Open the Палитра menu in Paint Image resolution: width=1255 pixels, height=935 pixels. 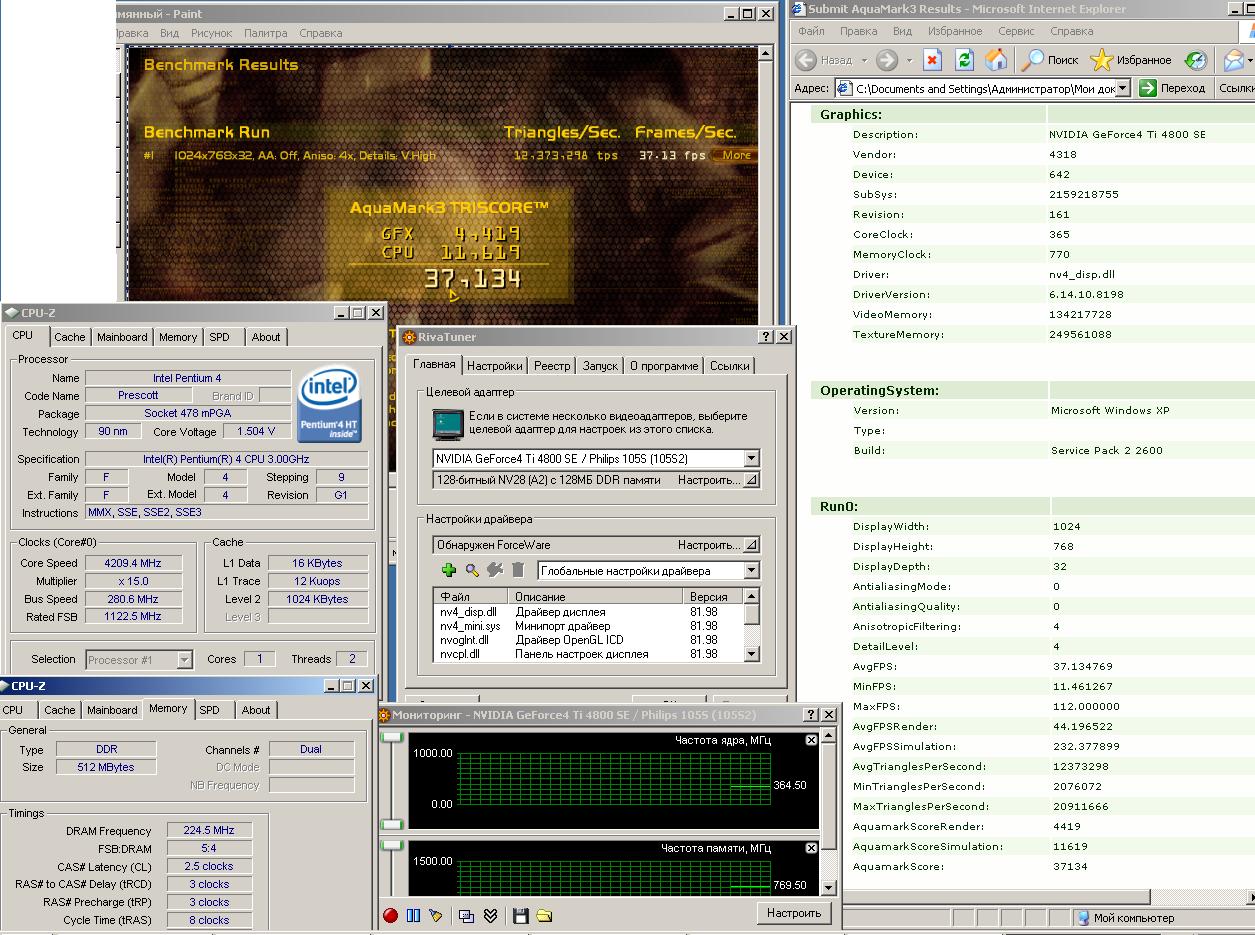(x=265, y=33)
